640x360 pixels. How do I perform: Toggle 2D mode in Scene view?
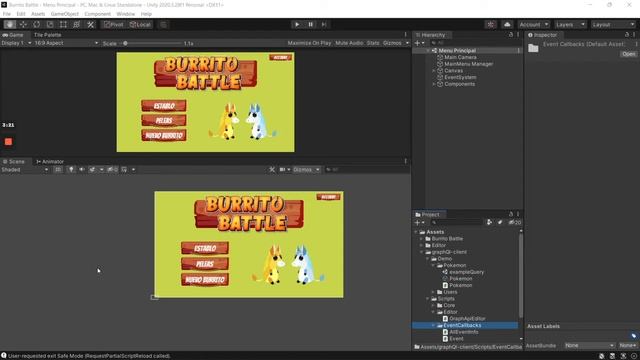click(58, 169)
